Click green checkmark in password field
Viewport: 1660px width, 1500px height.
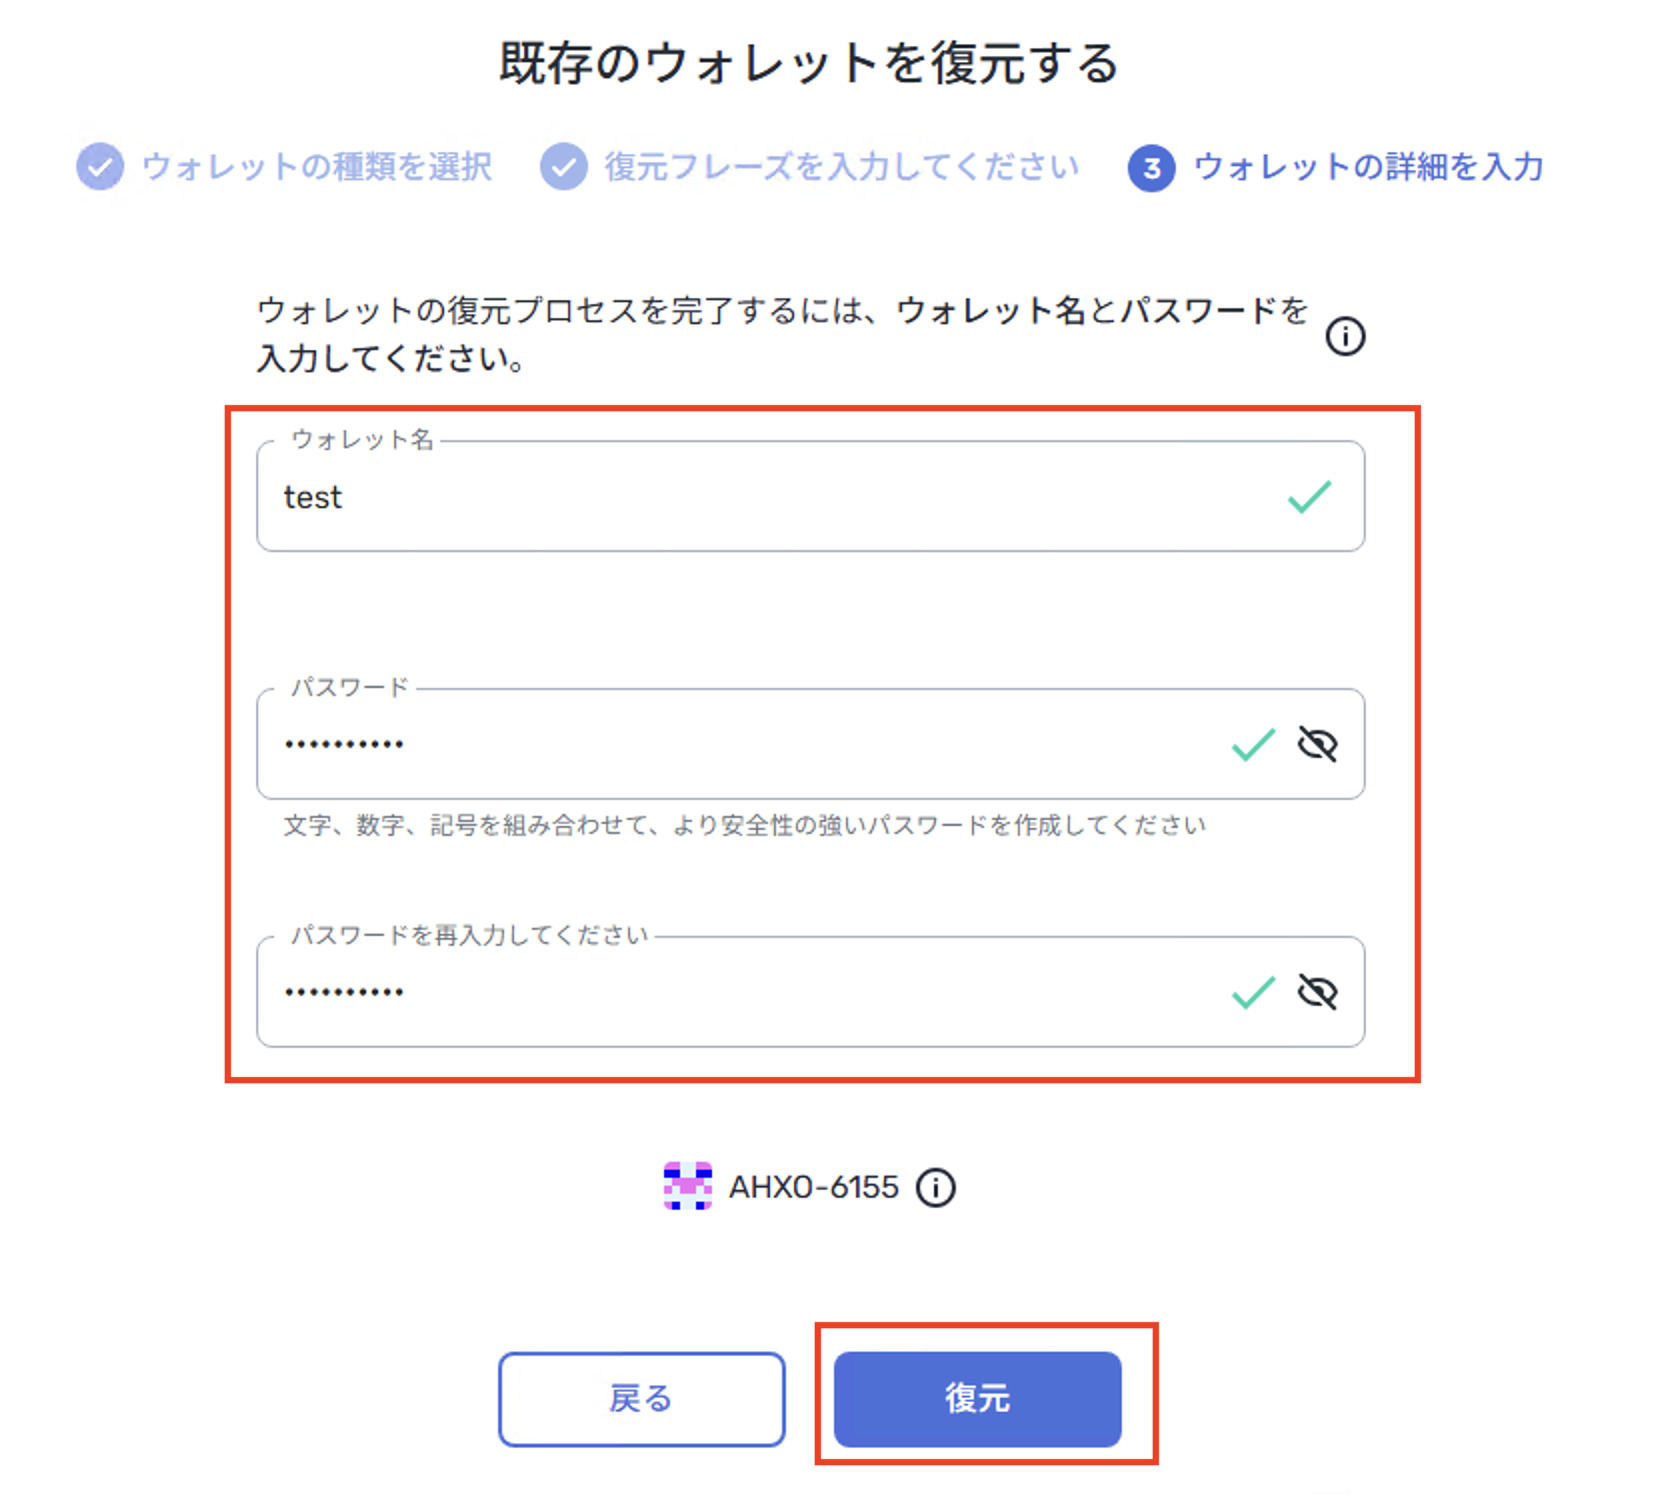1253,745
